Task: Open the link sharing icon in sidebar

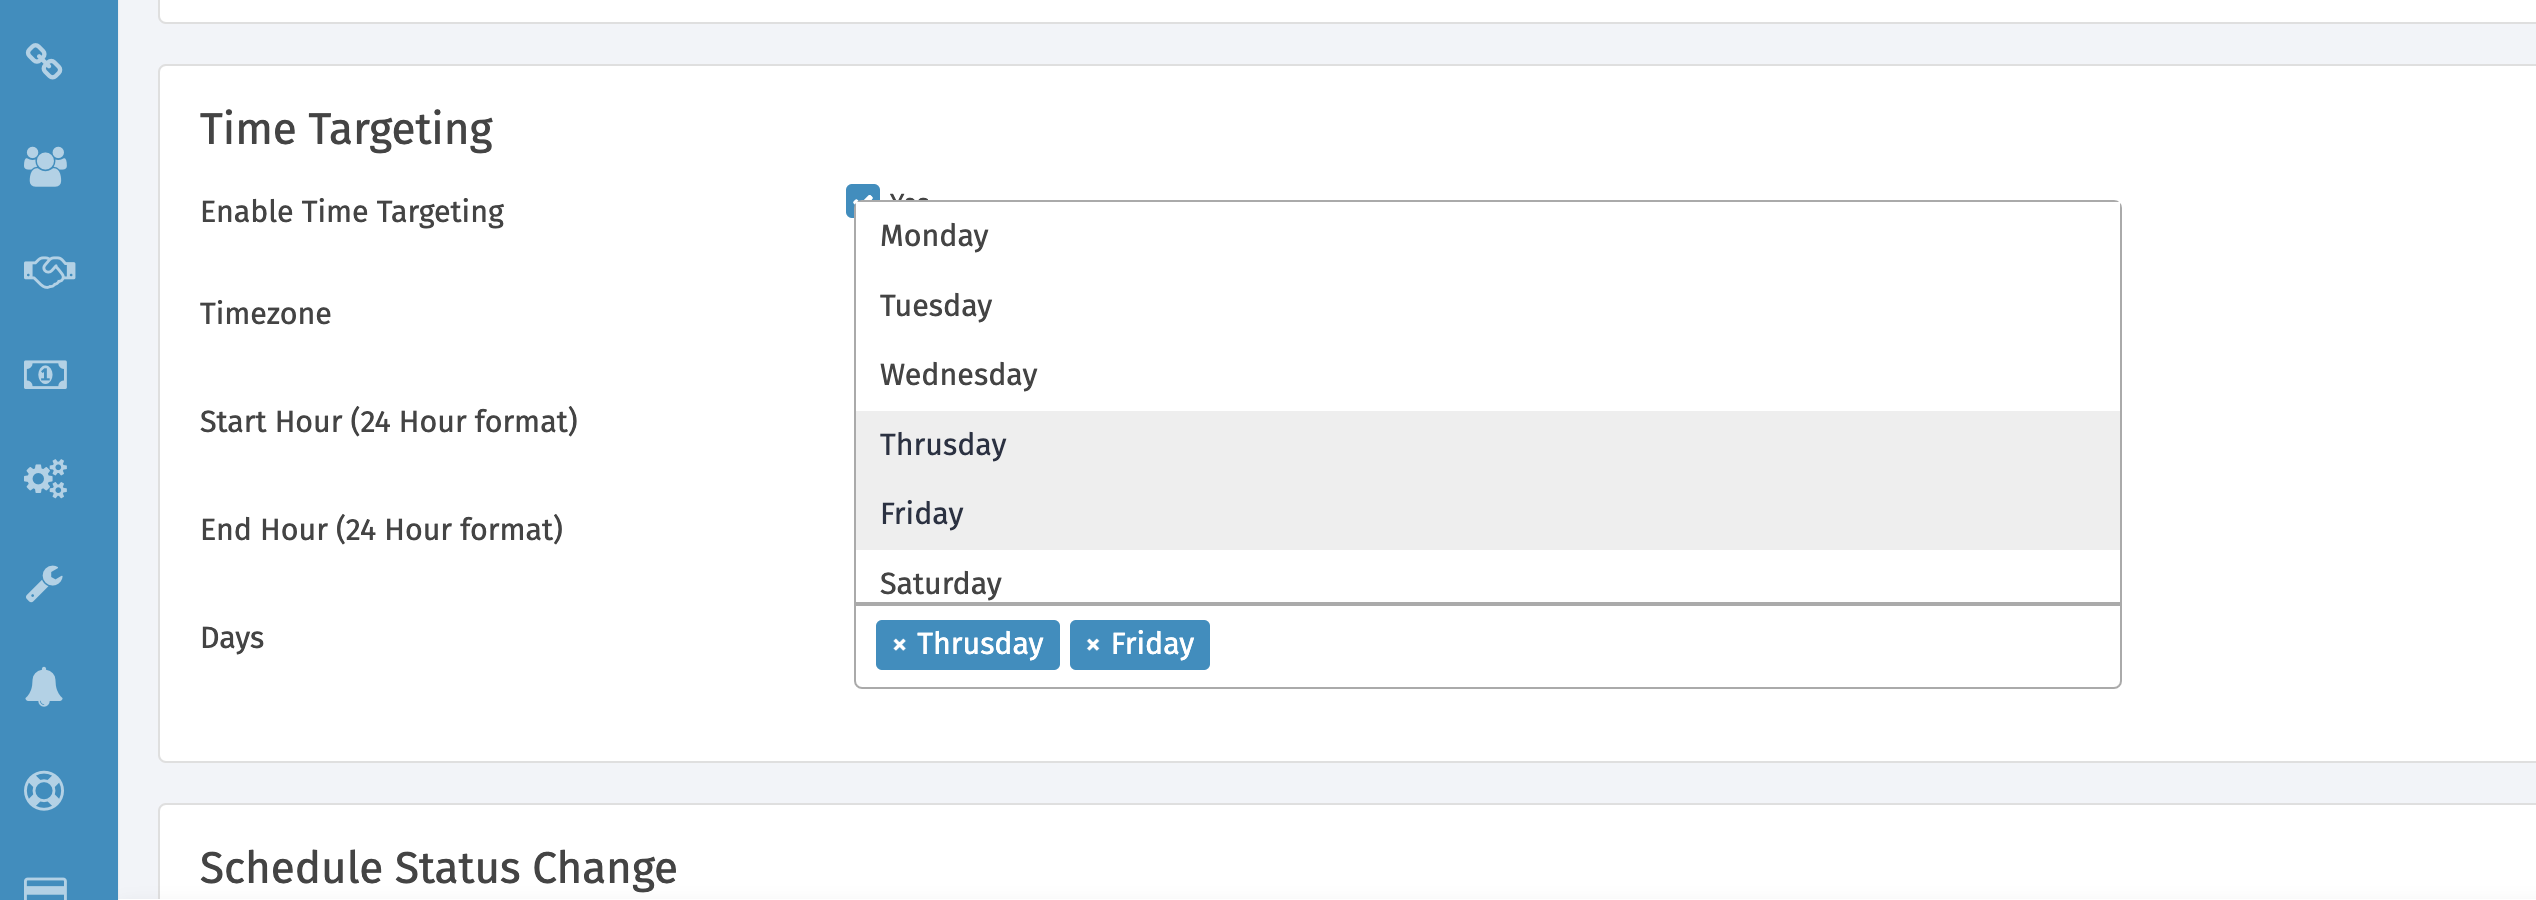Action: tap(45, 63)
